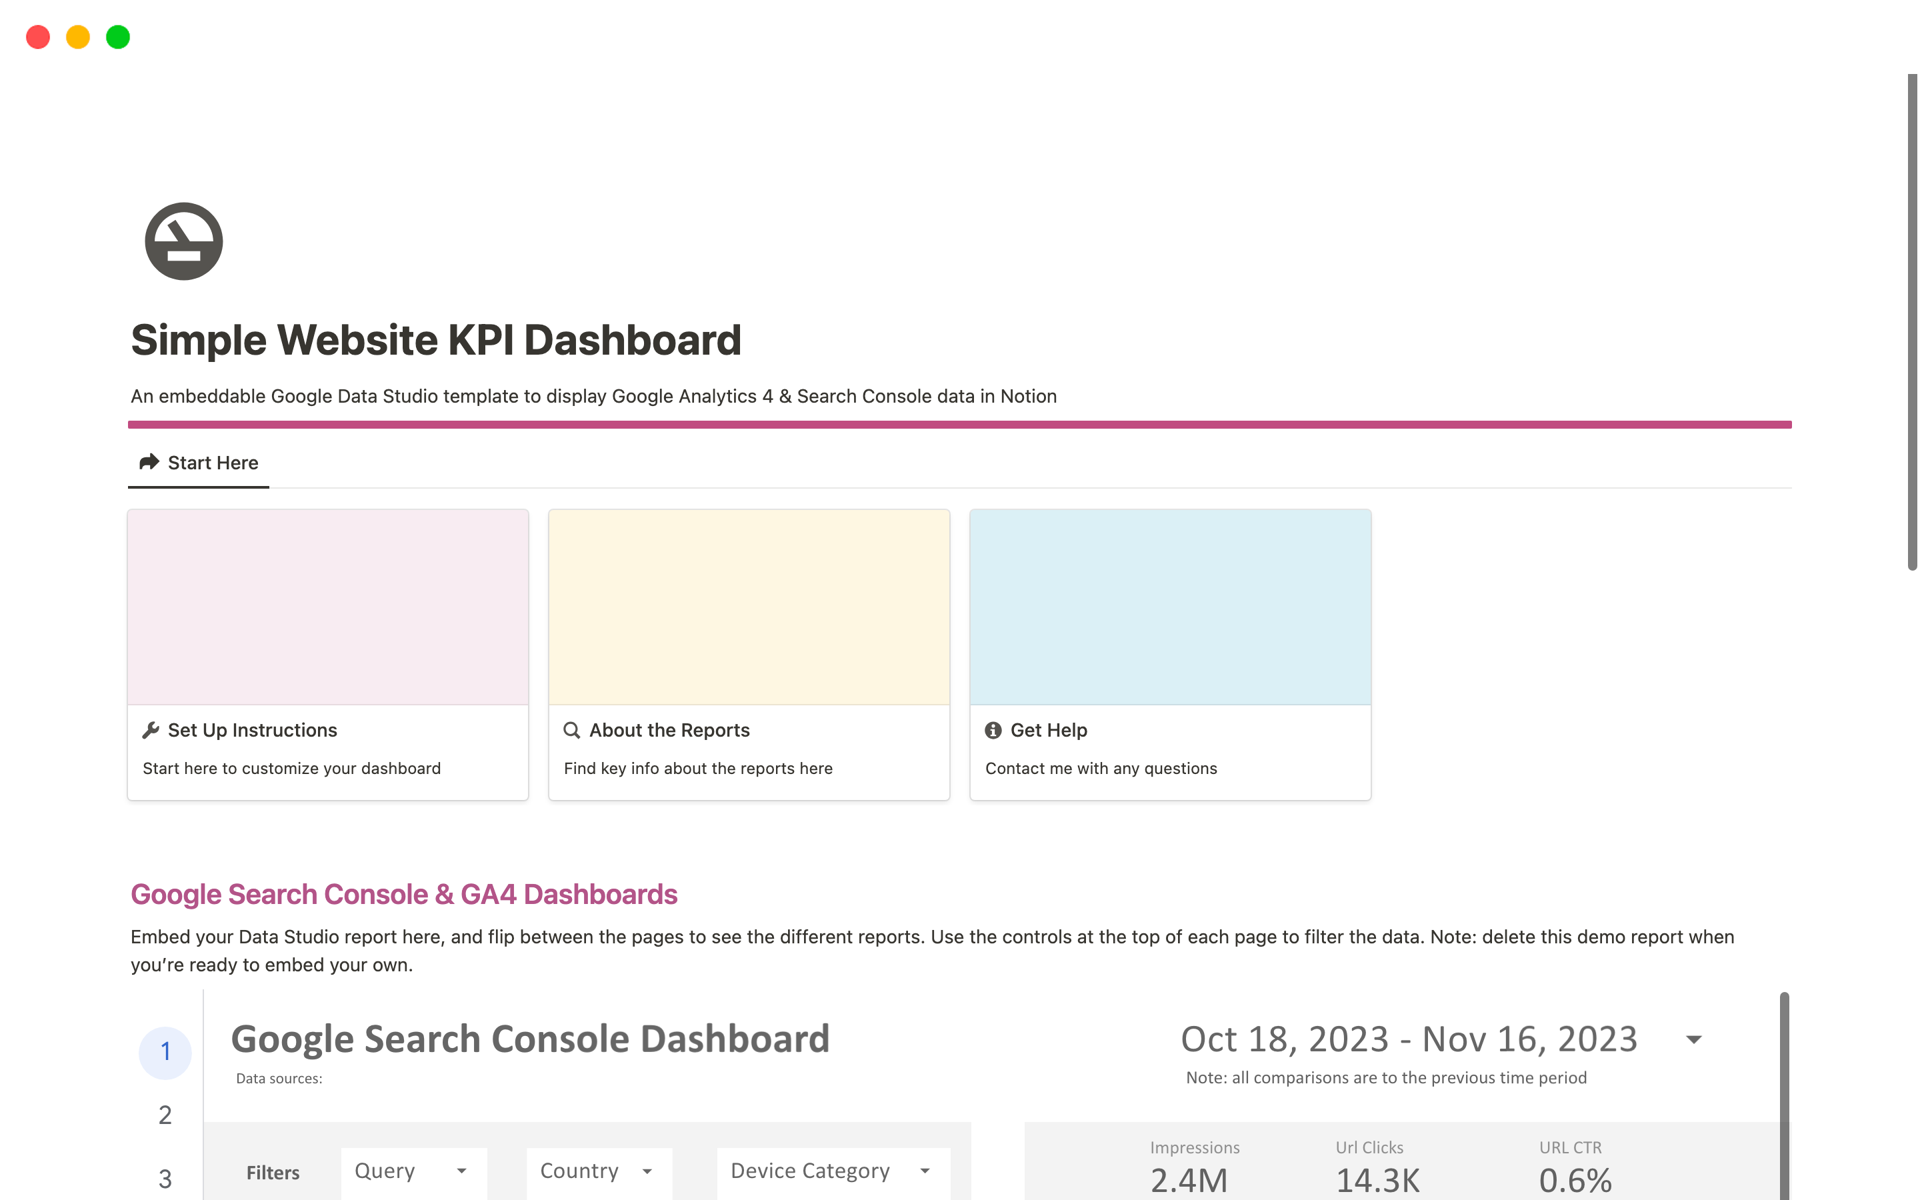Expand the Device Category dropdown

[832, 1171]
